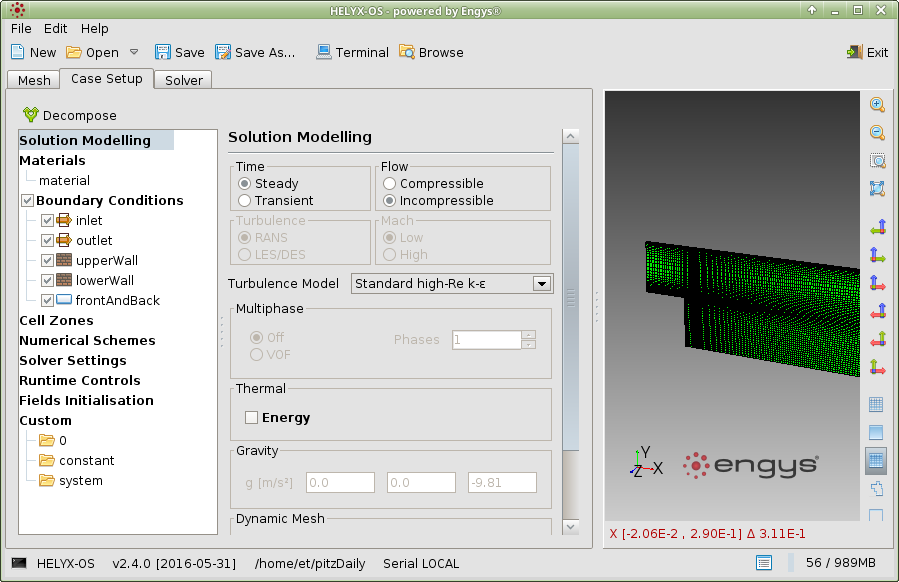Toggle the upperWall checkbox
The width and height of the screenshot is (899, 582).
[47, 261]
